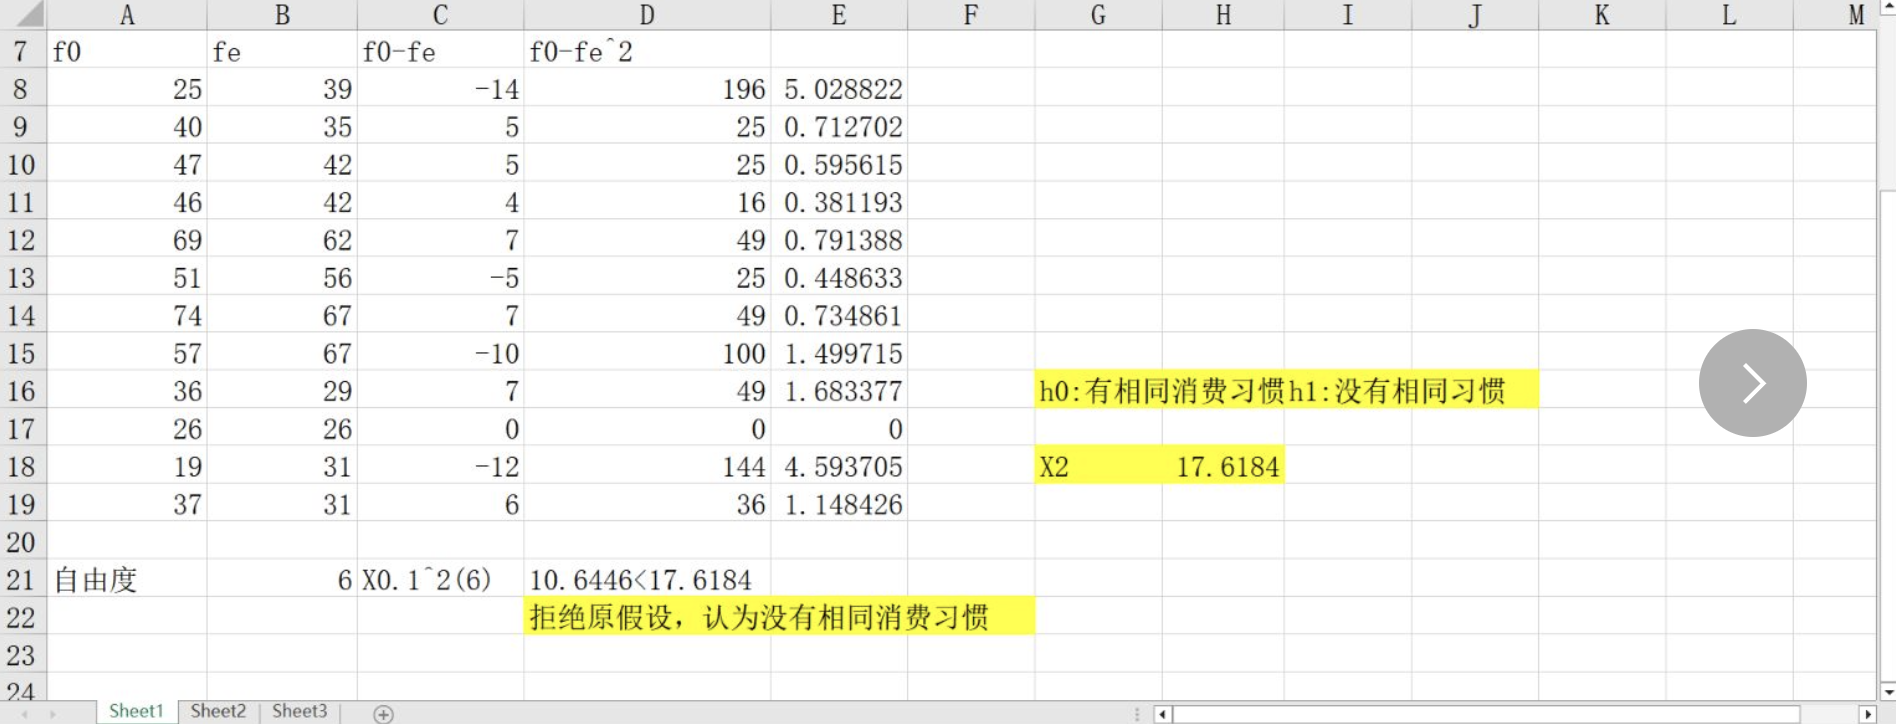The image size is (1896, 724).
Task: Click cell containing 'f0' header
Action: coord(127,51)
